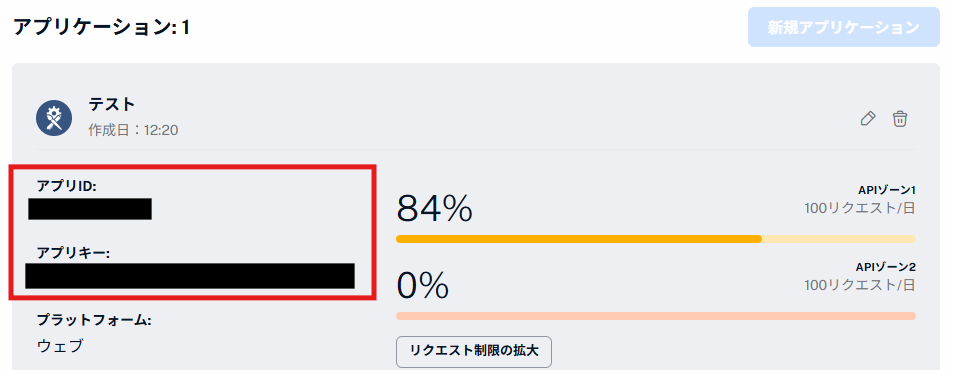
Task: Click the アプリキー label
Action: pyautogui.click(x=73, y=252)
